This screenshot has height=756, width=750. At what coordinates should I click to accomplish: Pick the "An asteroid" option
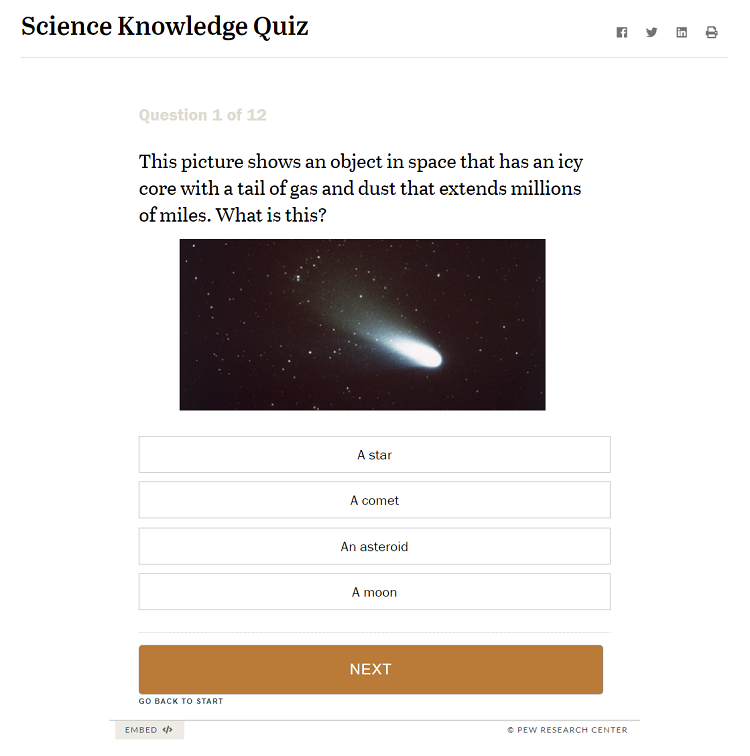(374, 547)
